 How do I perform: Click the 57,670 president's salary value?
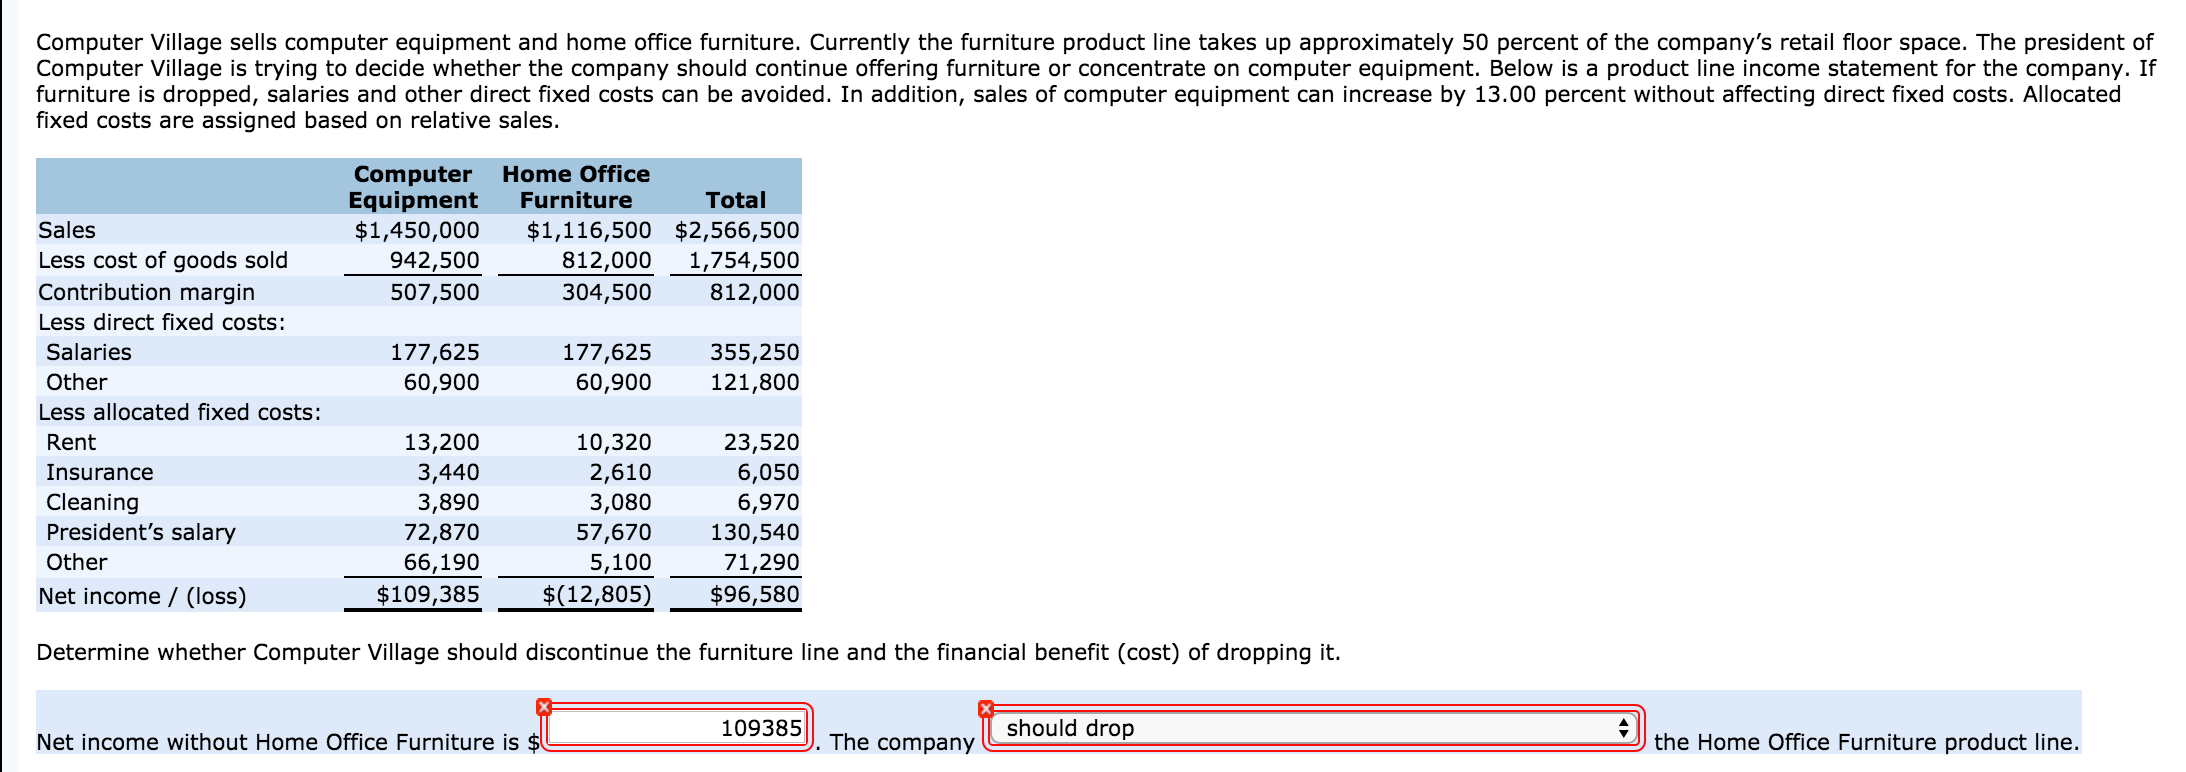[613, 532]
